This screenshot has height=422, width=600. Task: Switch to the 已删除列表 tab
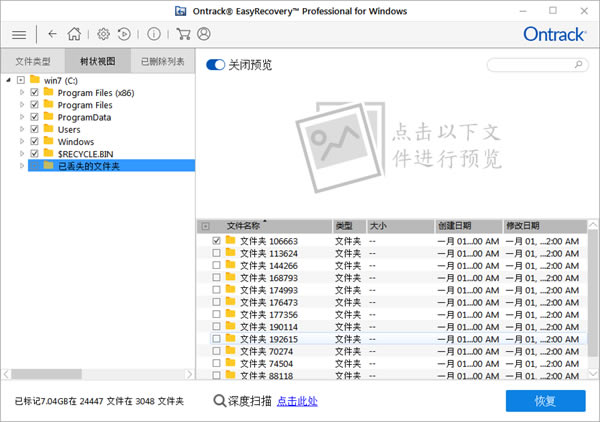[162, 61]
